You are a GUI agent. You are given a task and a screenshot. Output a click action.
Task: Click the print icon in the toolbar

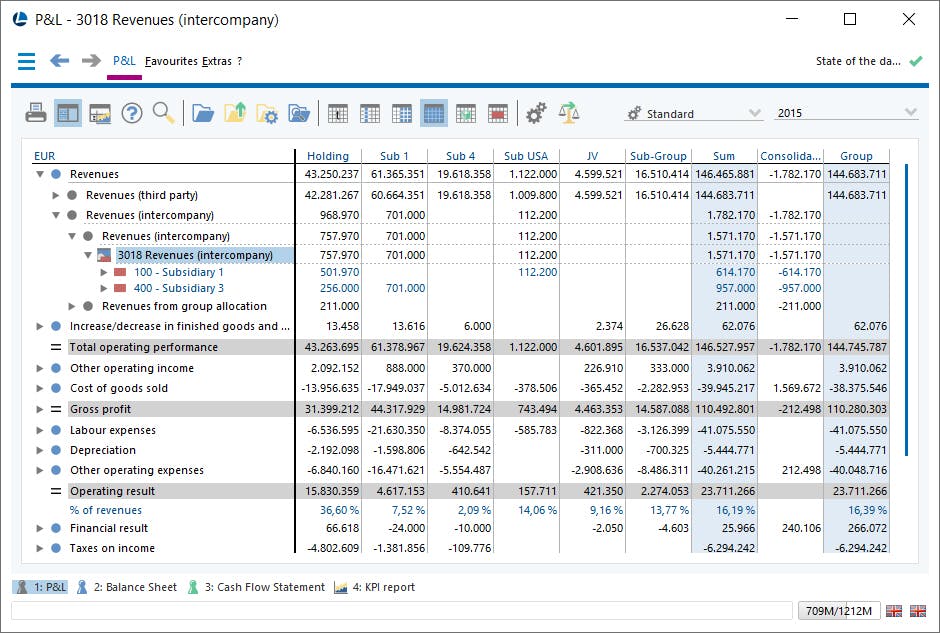pyautogui.click(x=36, y=113)
